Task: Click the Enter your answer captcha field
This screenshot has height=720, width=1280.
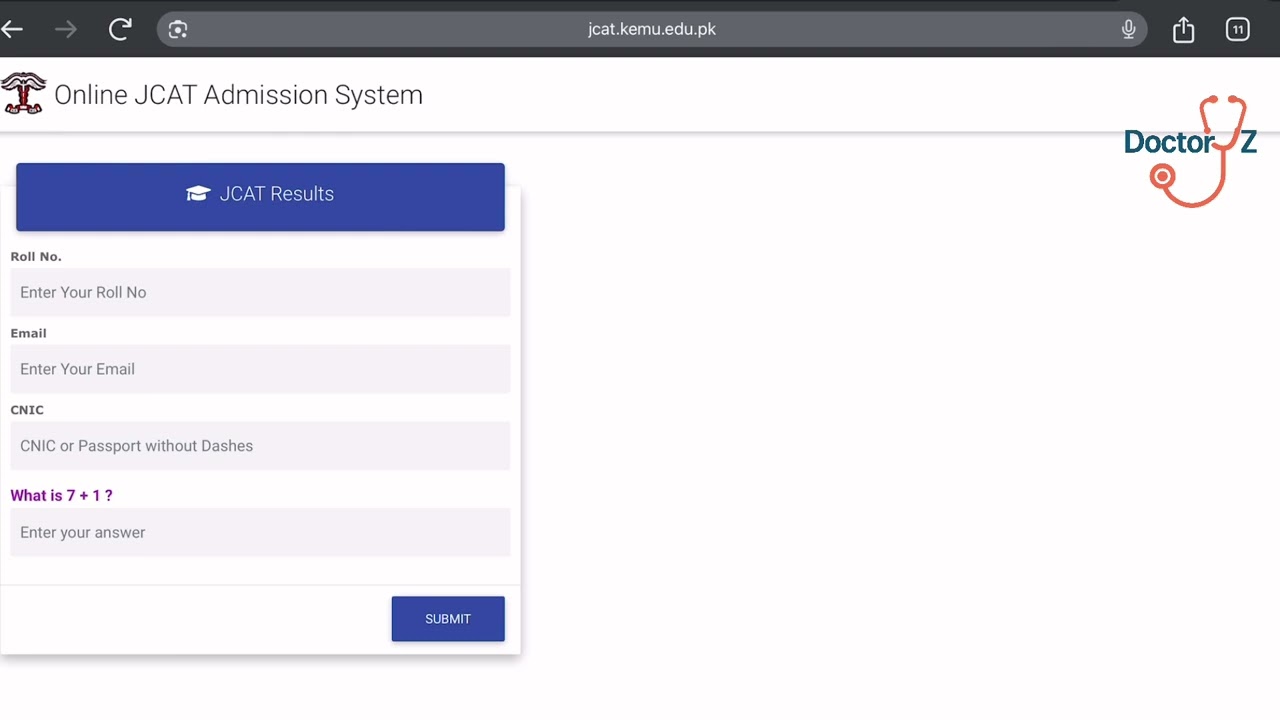Action: click(x=260, y=532)
